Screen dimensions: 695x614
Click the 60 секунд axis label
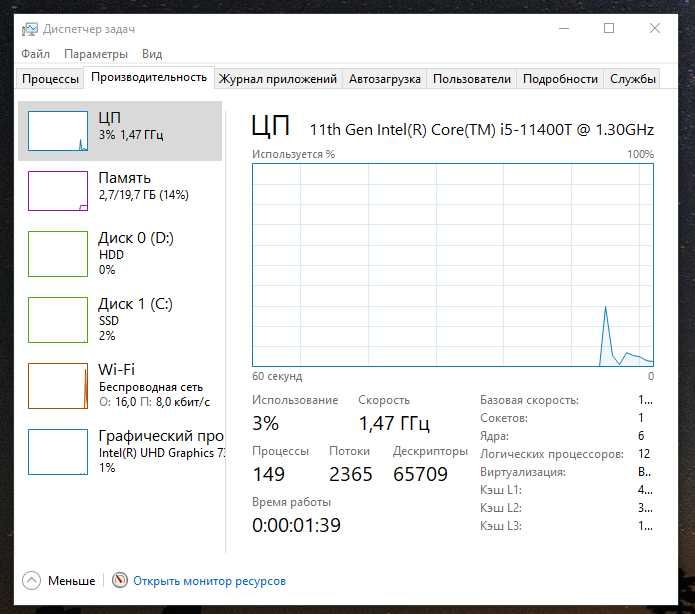[x=277, y=376]
